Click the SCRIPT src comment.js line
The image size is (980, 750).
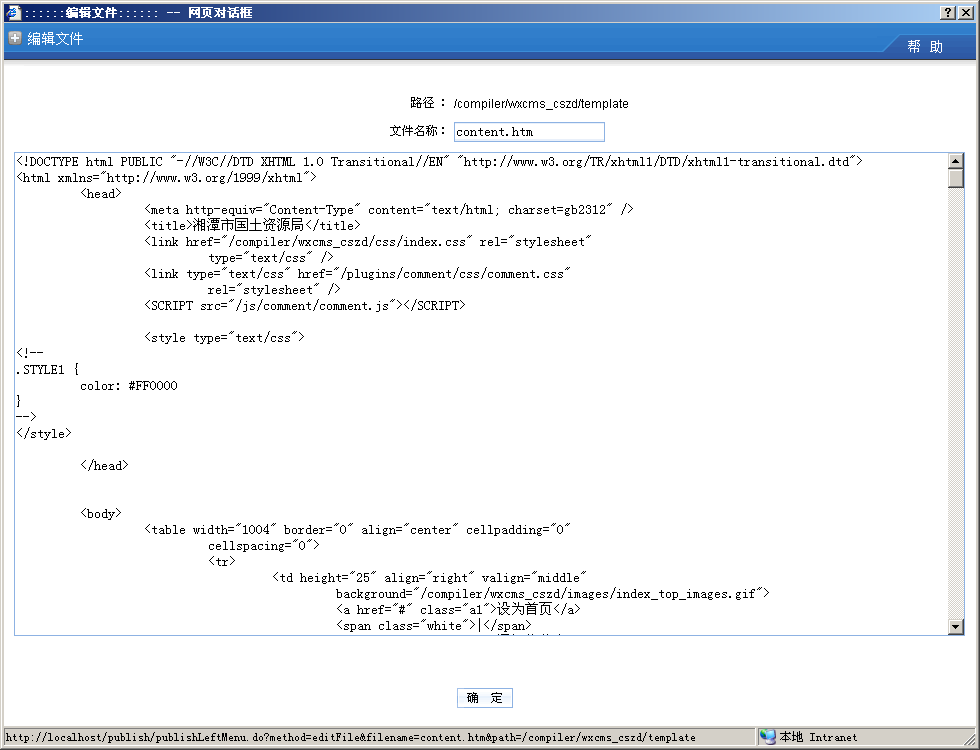[305, 306]
